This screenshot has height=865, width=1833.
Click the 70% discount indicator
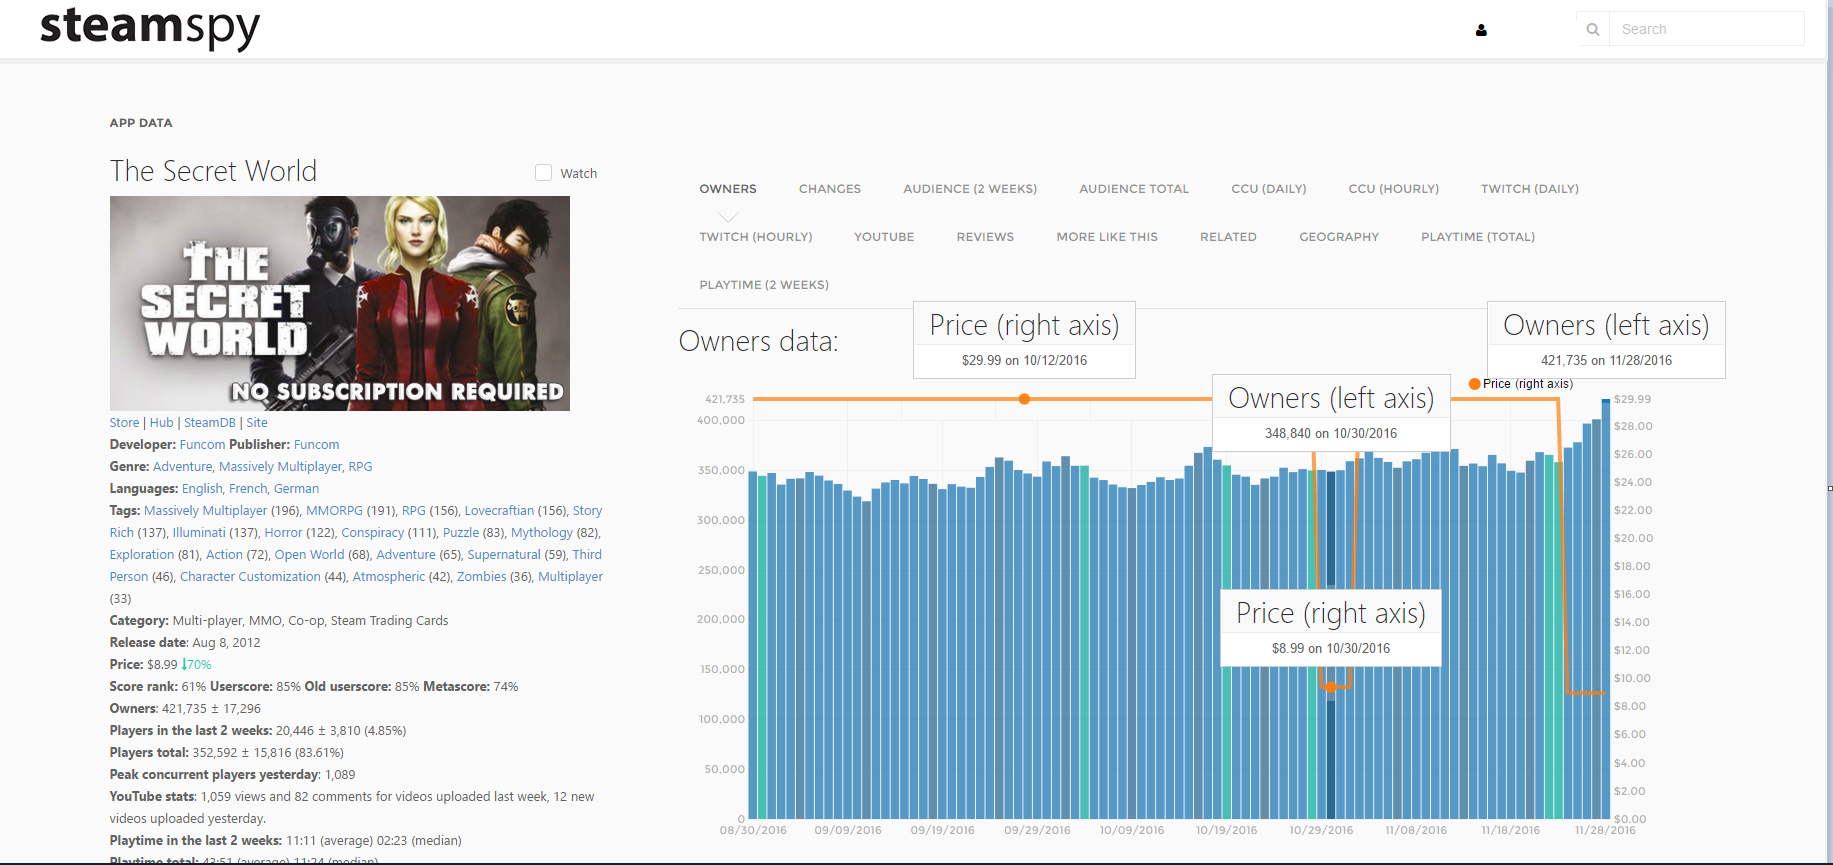[x=197, y=665]
